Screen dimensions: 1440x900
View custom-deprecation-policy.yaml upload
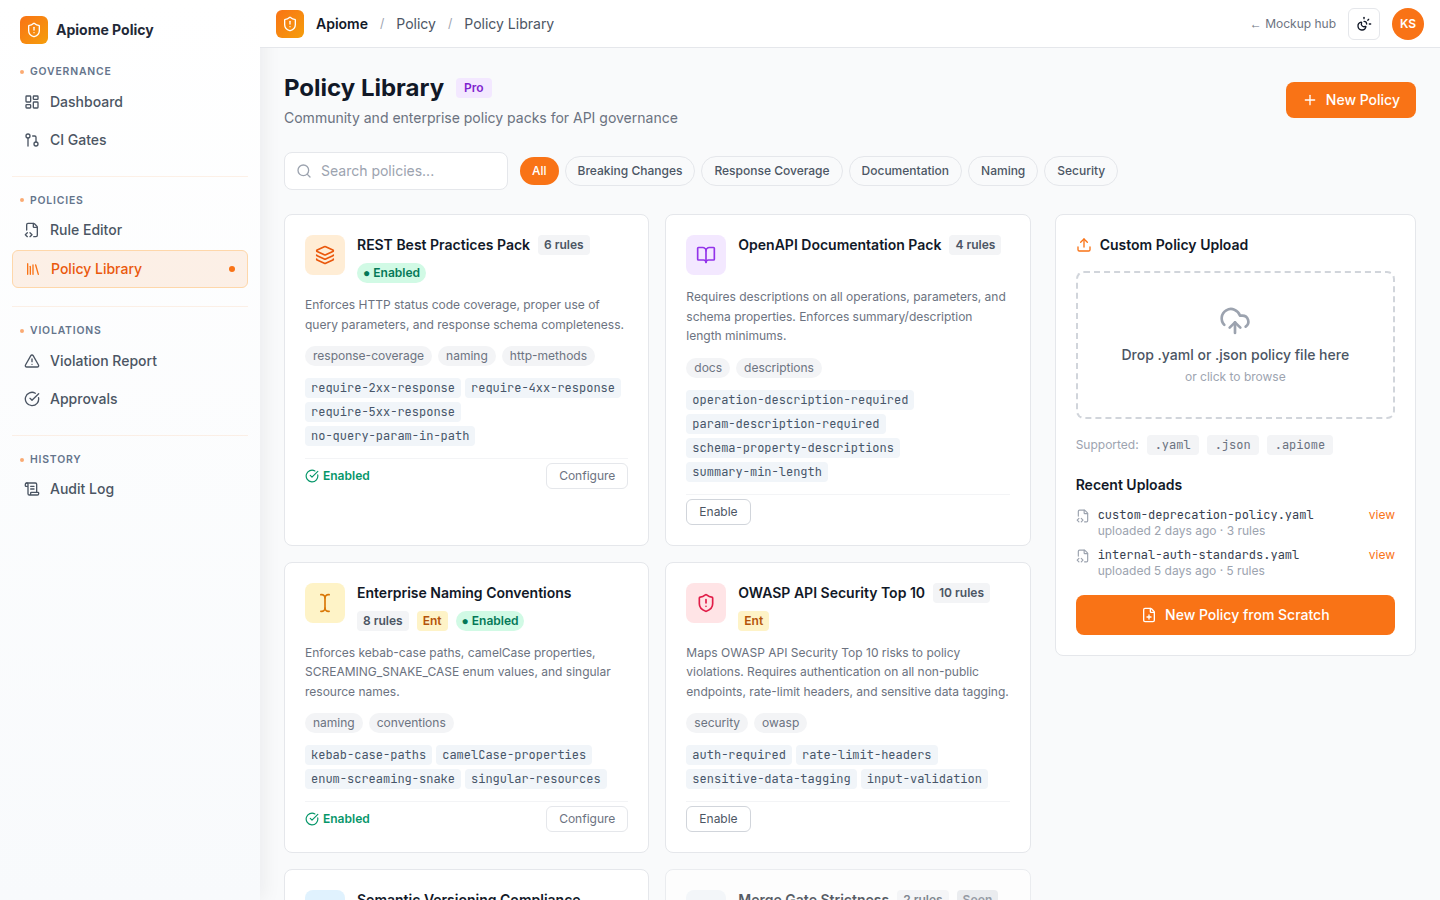coord(1381,515)
